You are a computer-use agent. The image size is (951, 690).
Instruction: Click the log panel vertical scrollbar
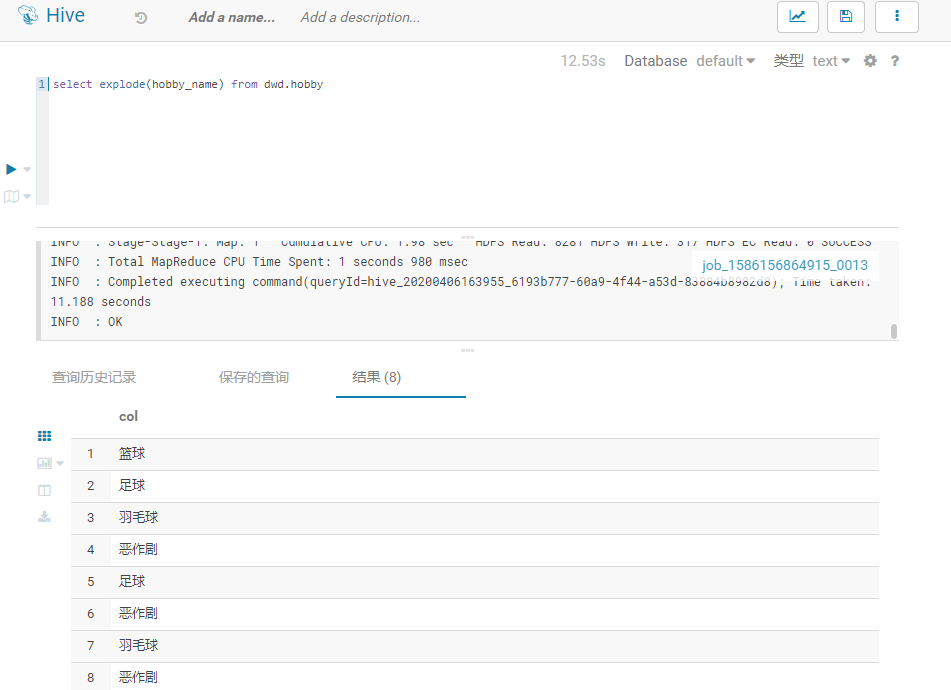click(x=893, y=331)
